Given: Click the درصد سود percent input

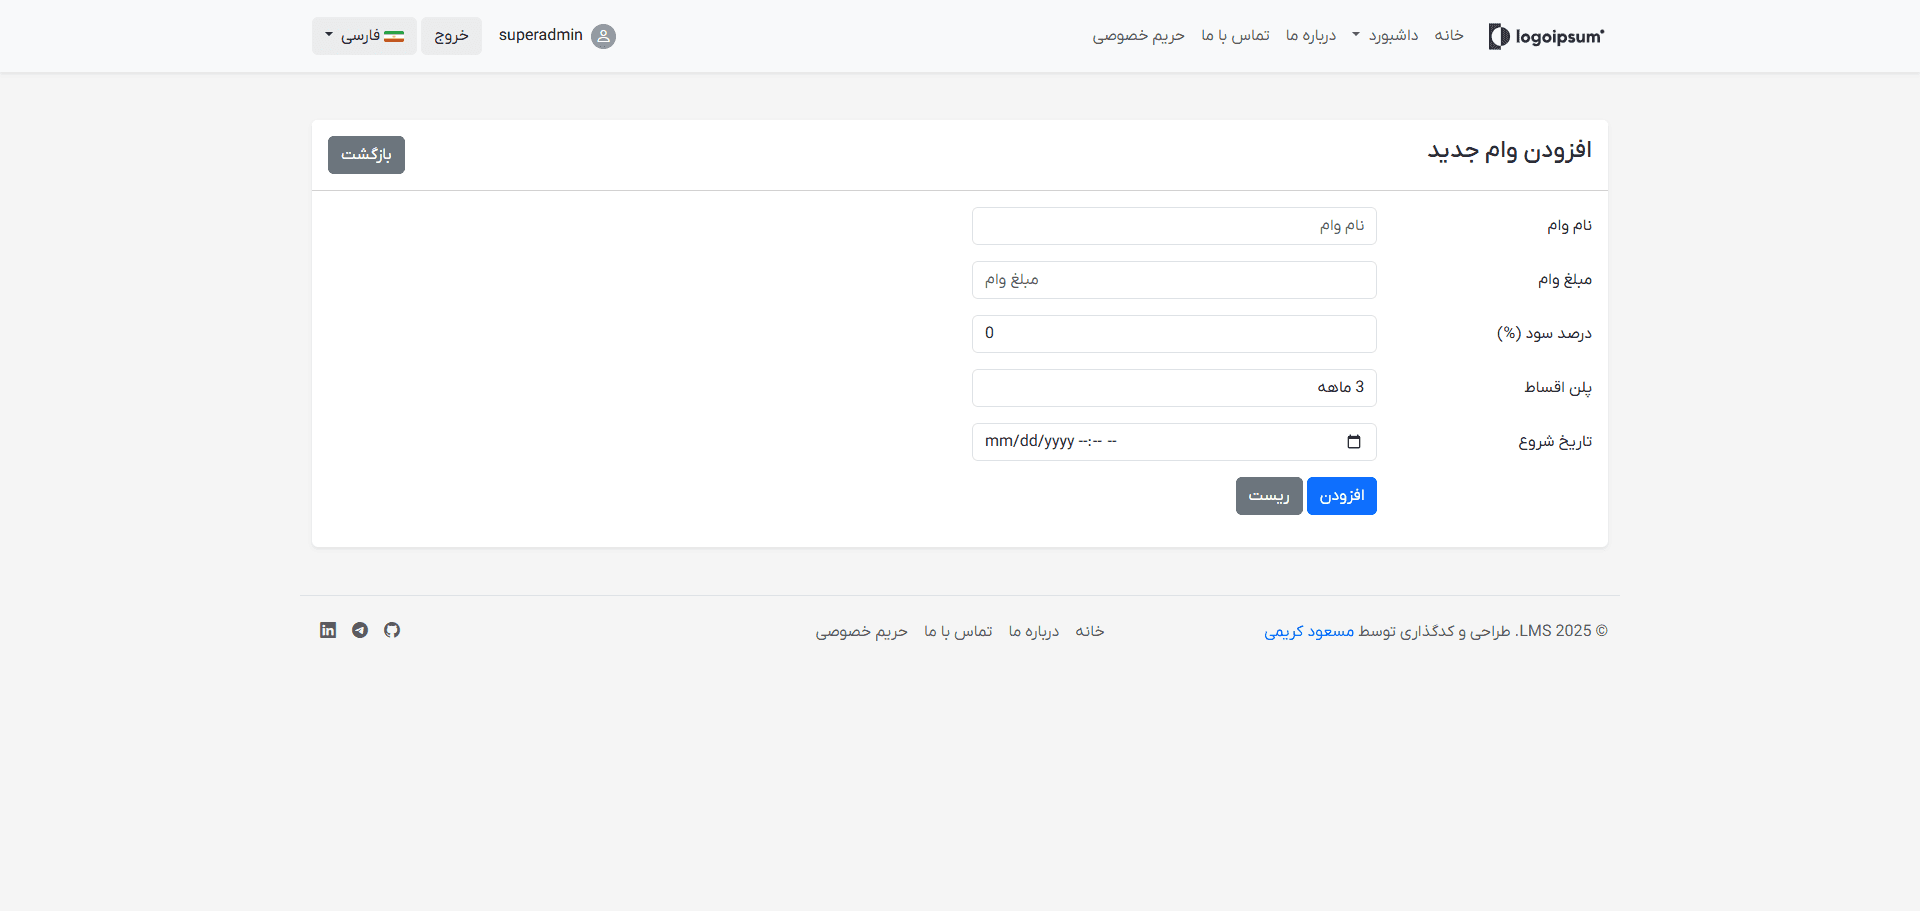Looking at the screenshot, I should (x=1174, y=334).
